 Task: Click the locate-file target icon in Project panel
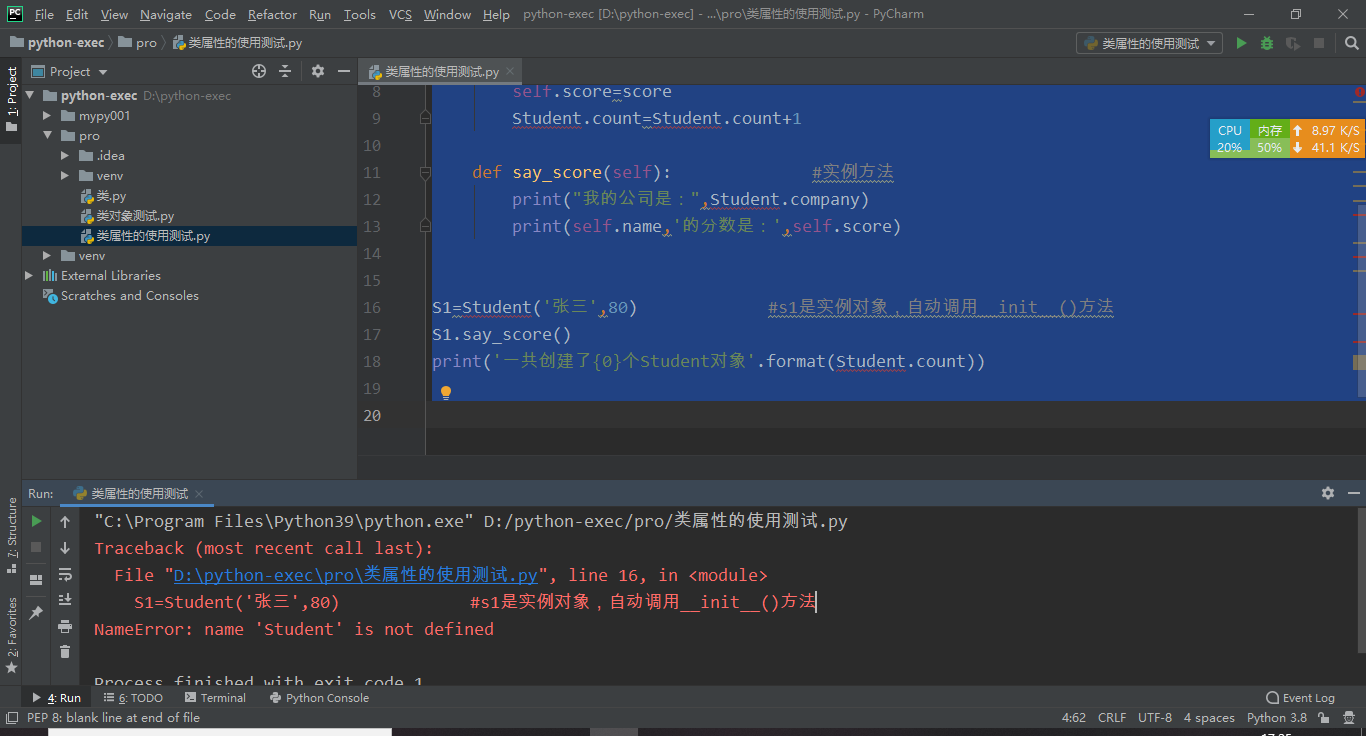point(259,71)
